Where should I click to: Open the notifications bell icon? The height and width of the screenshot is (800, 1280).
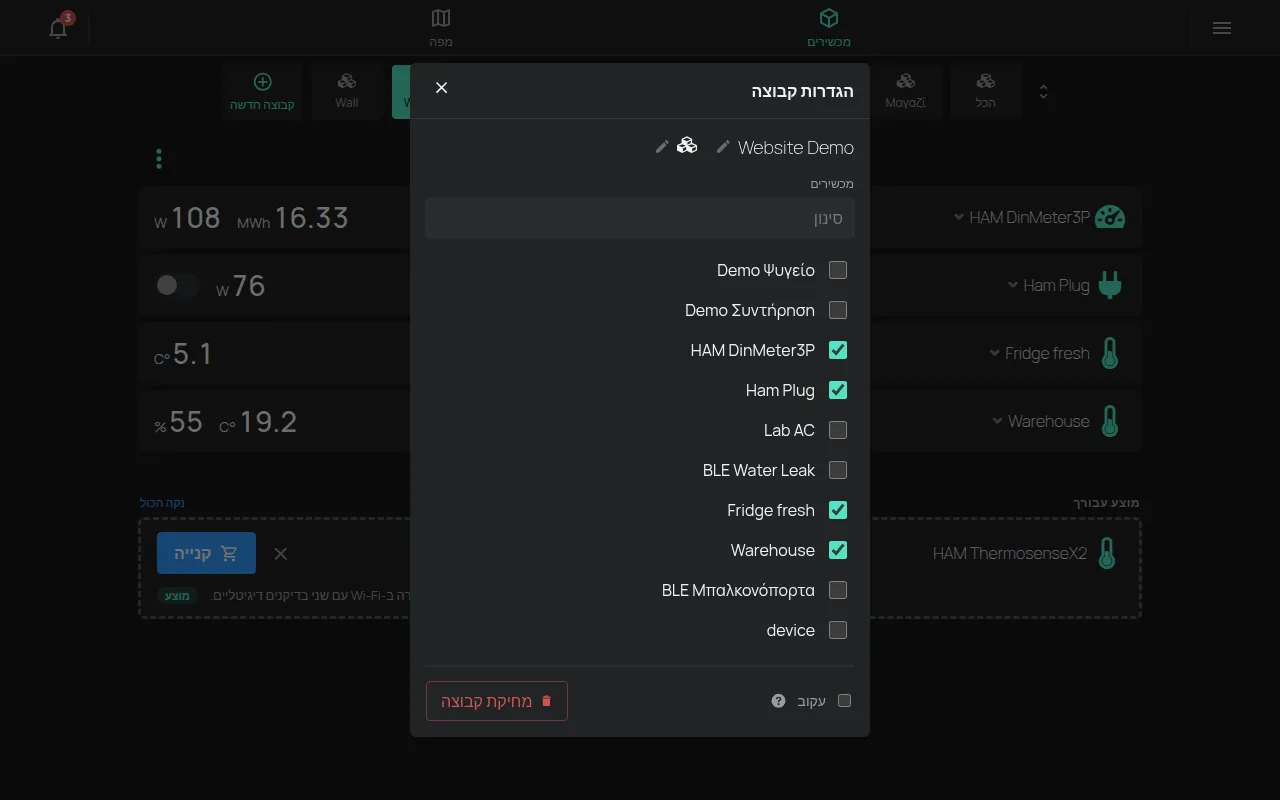58,28
